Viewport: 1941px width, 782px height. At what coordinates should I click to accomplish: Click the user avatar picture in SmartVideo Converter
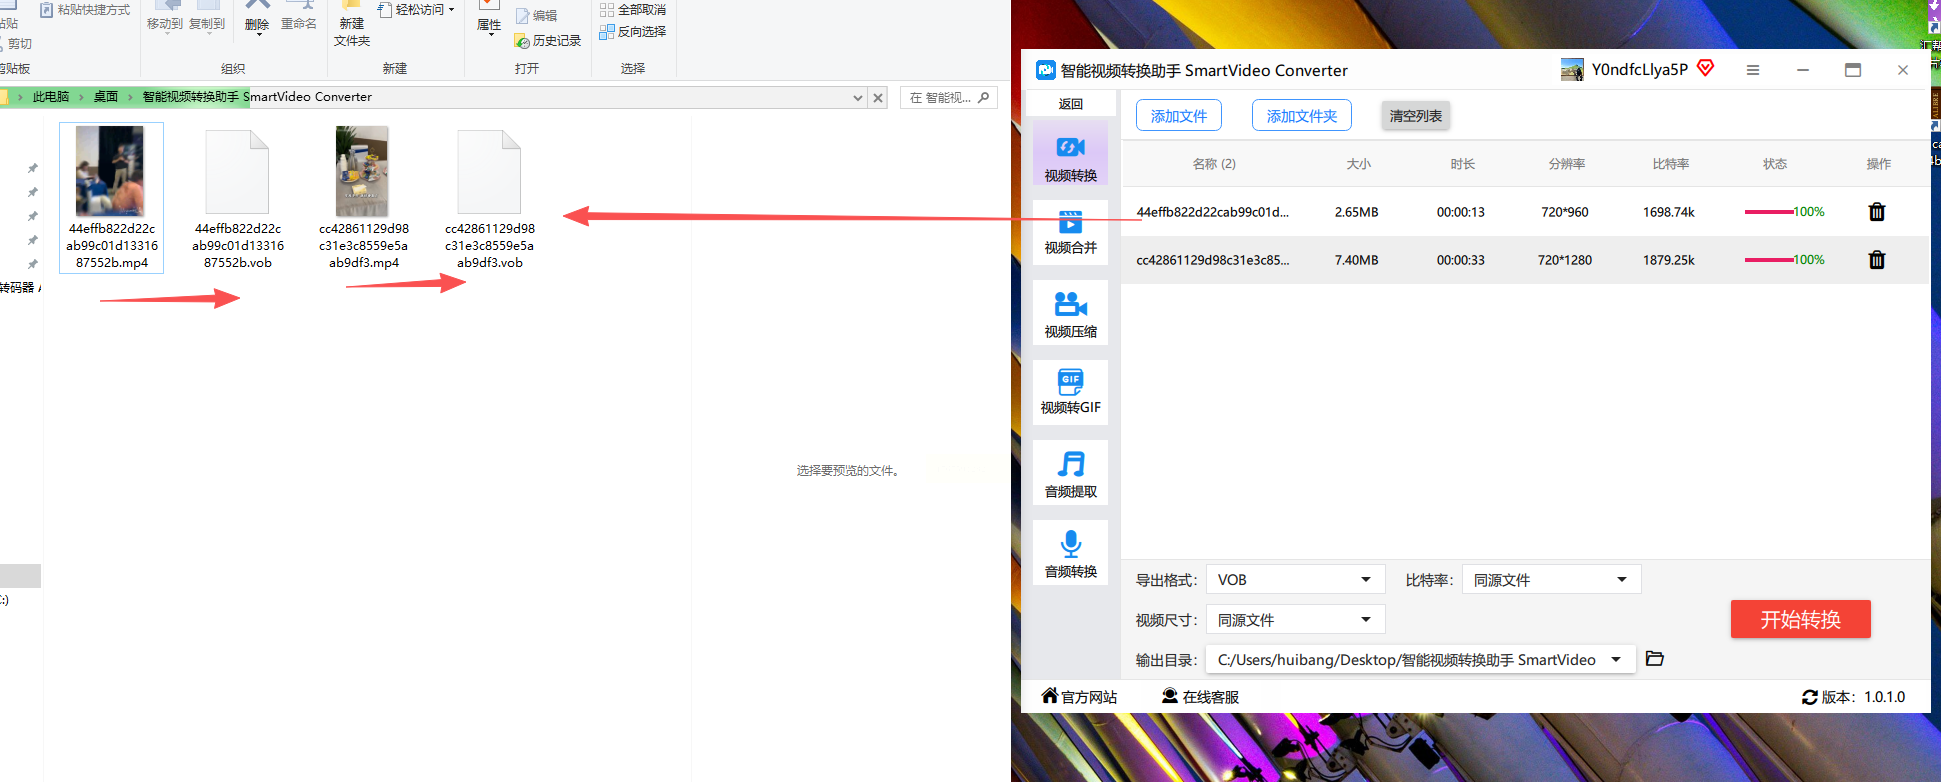pos(1572,70)
